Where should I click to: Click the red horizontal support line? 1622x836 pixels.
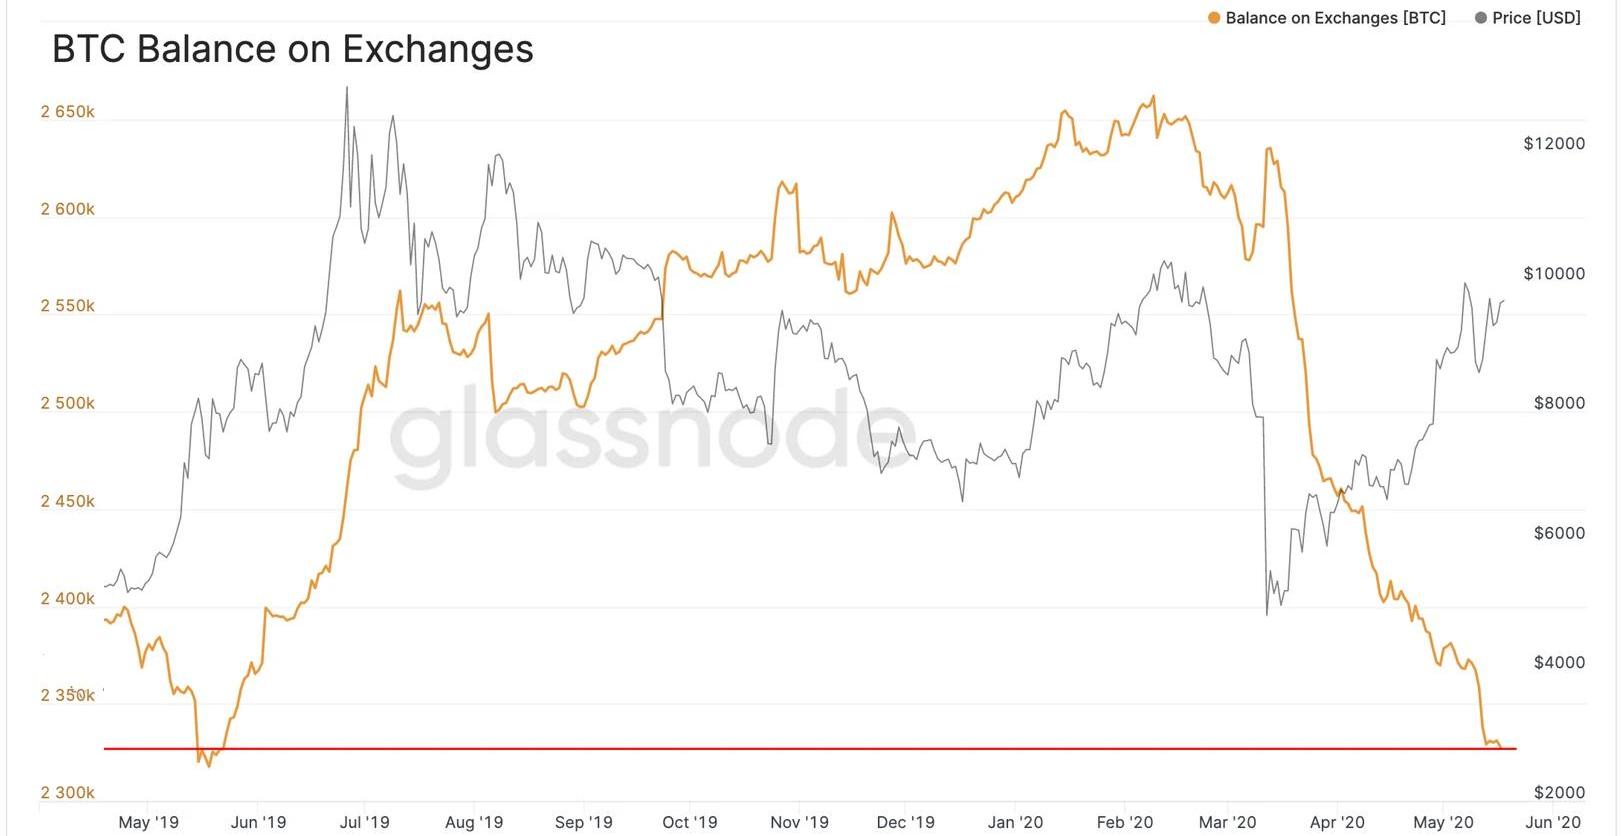click(810, 748)
